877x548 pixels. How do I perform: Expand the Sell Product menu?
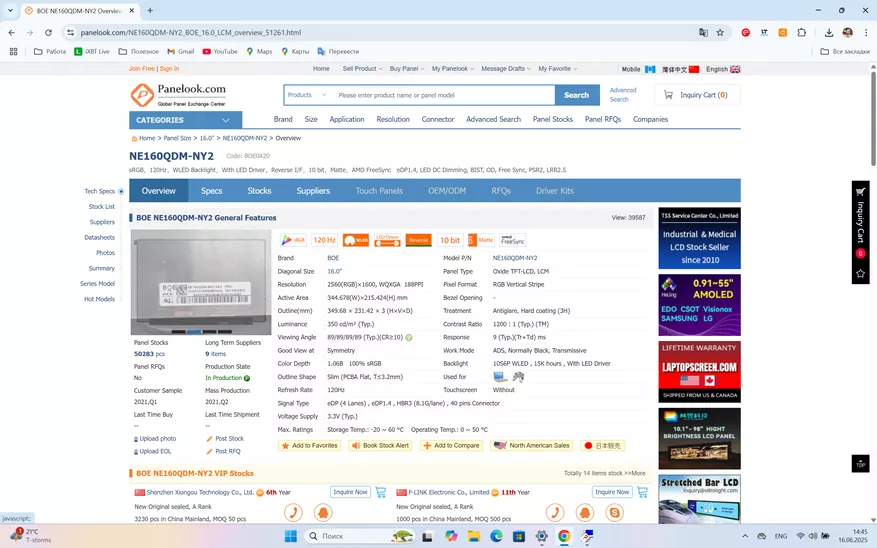point(362,69)
